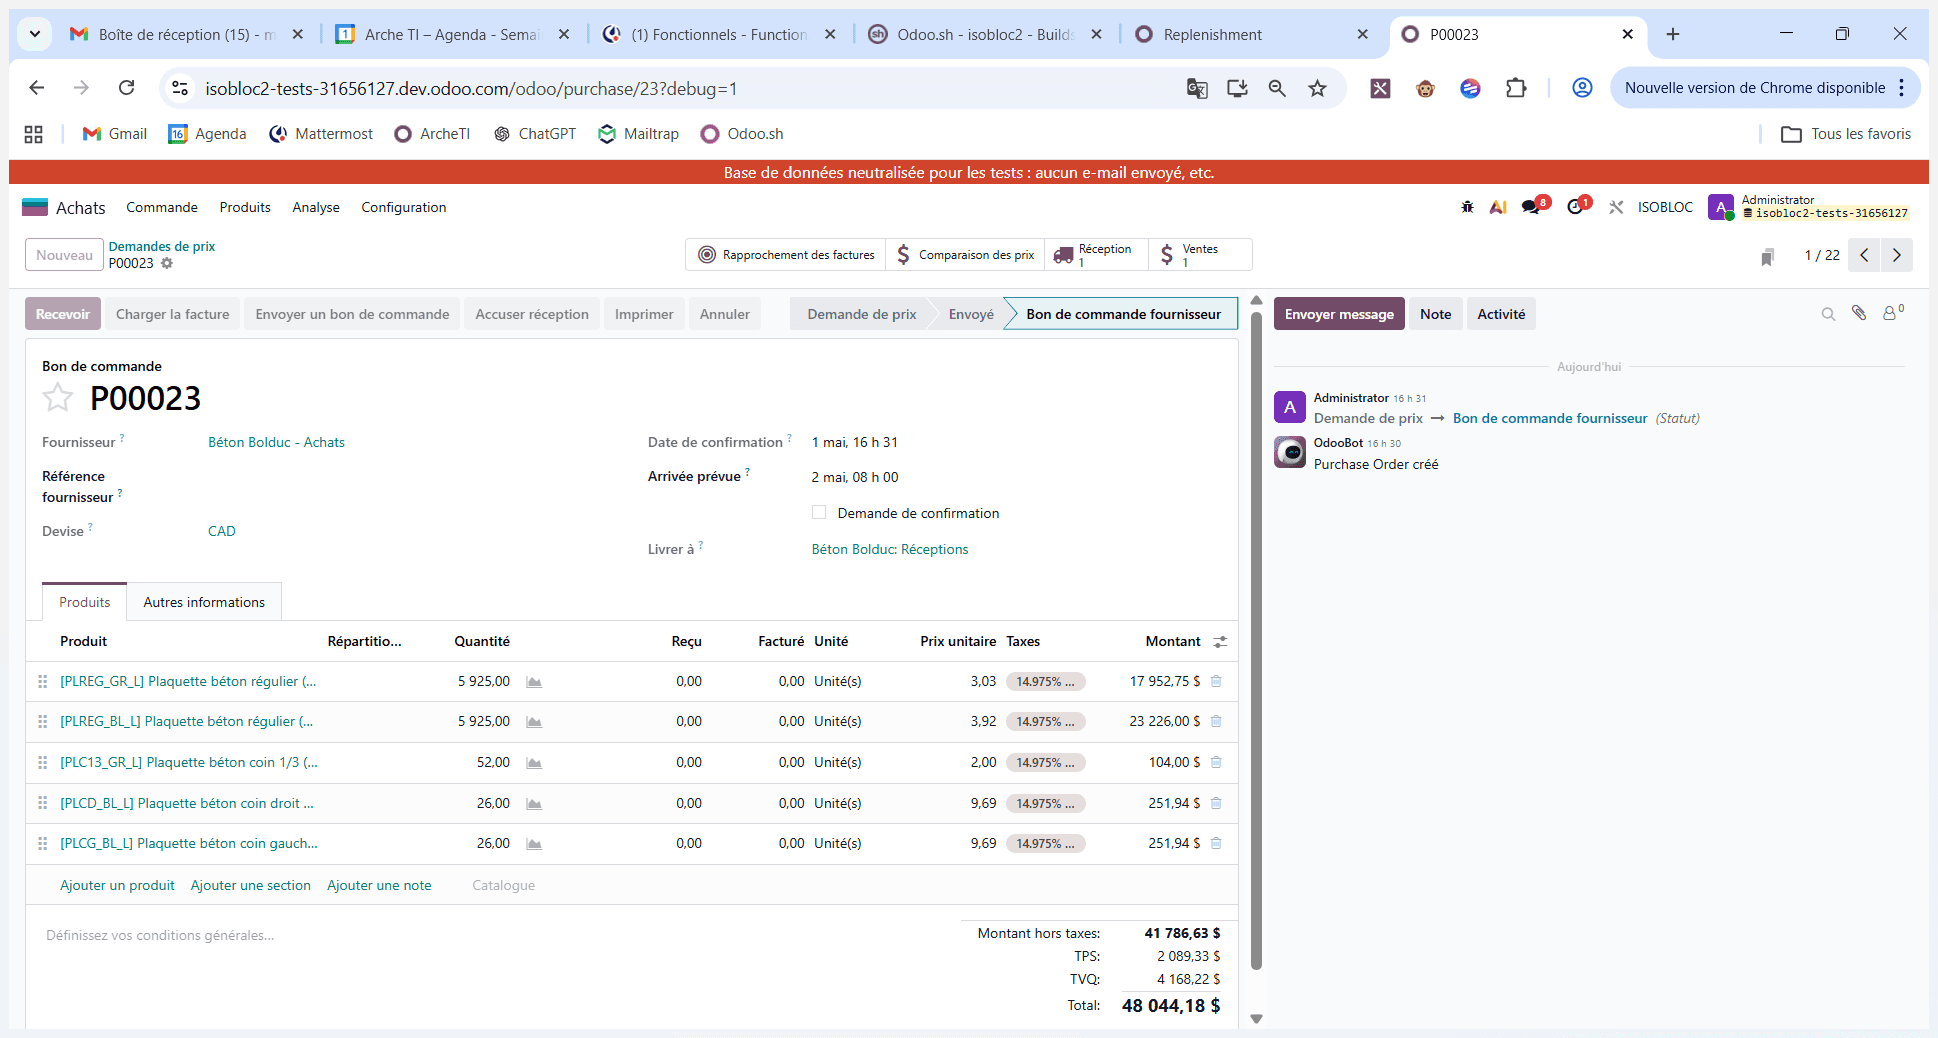Click Ajouter un produit link

click(x=117, y=885)
